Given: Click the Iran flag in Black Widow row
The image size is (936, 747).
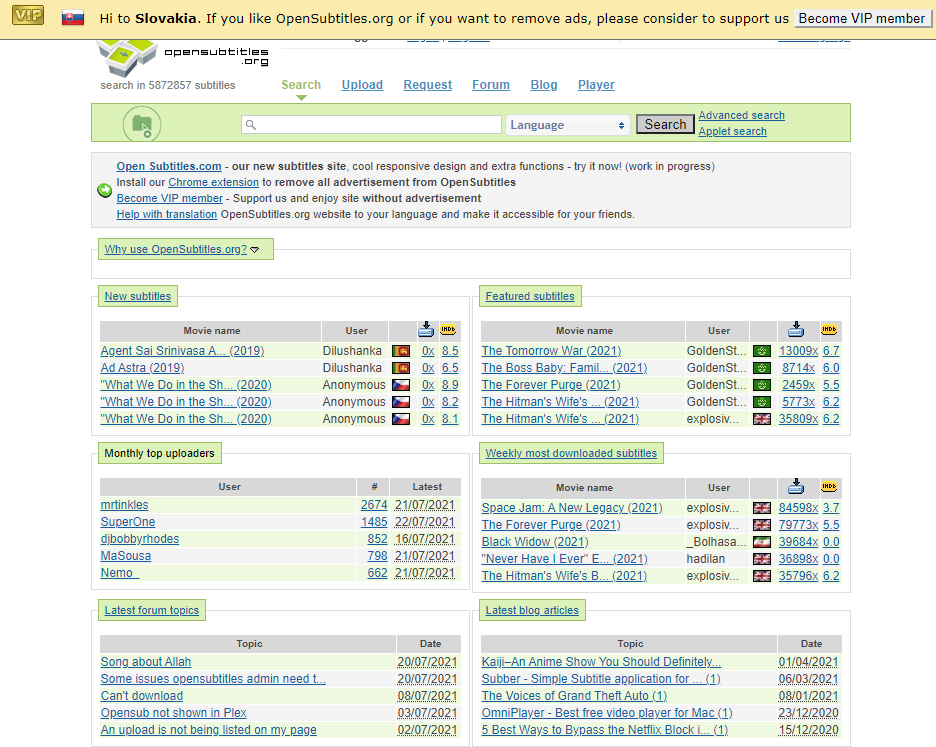Looking at the screenshot, I should [762, 542].
